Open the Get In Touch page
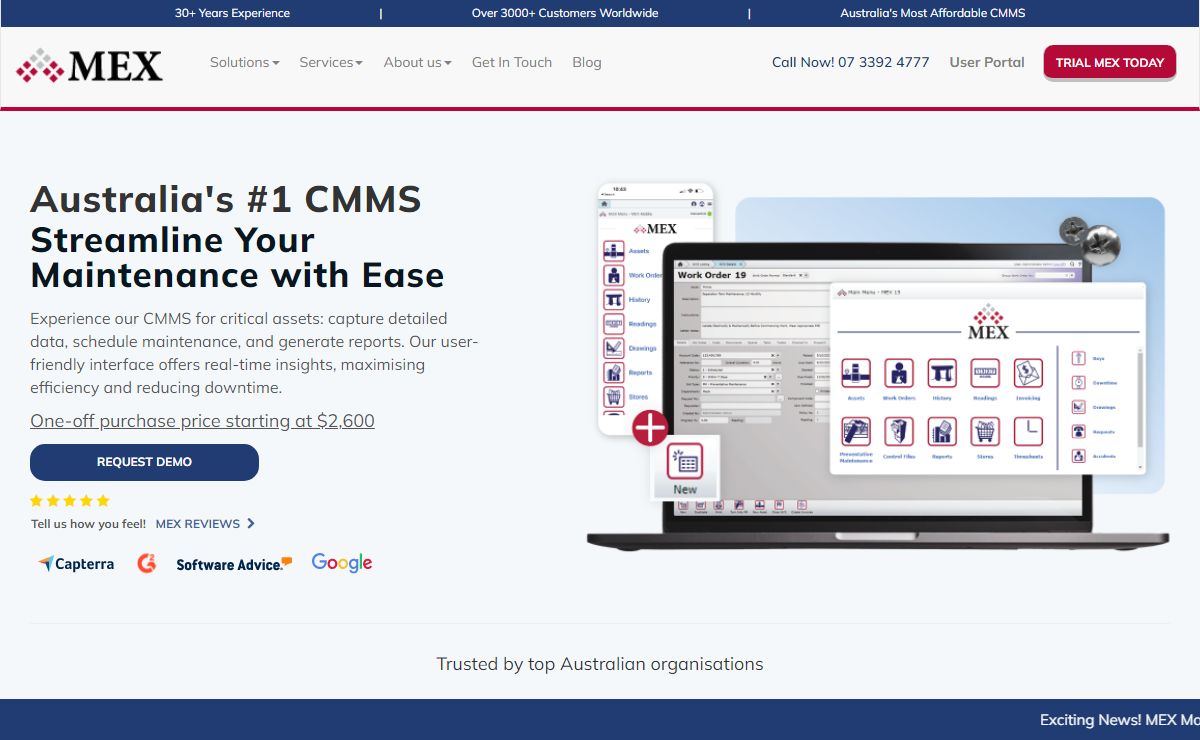Viewport: 1200px width, 740px height. (512, 62)
